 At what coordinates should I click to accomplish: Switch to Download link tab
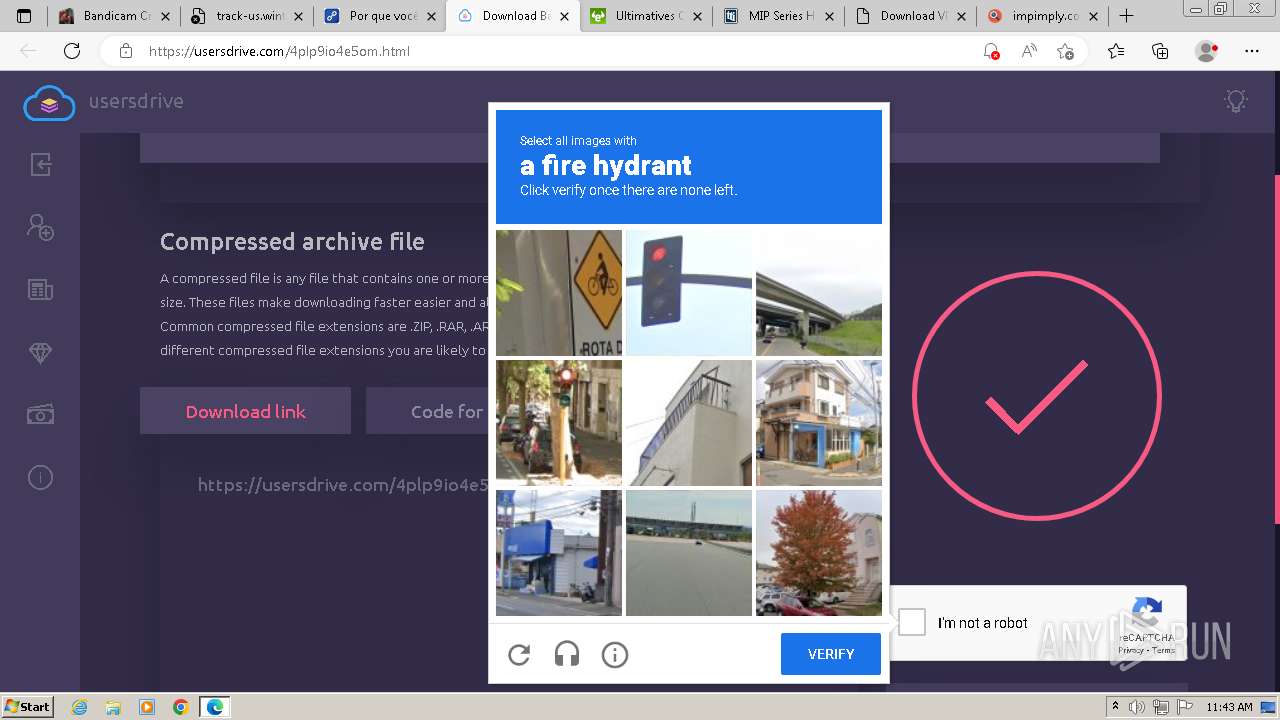[x=245, y=411]
